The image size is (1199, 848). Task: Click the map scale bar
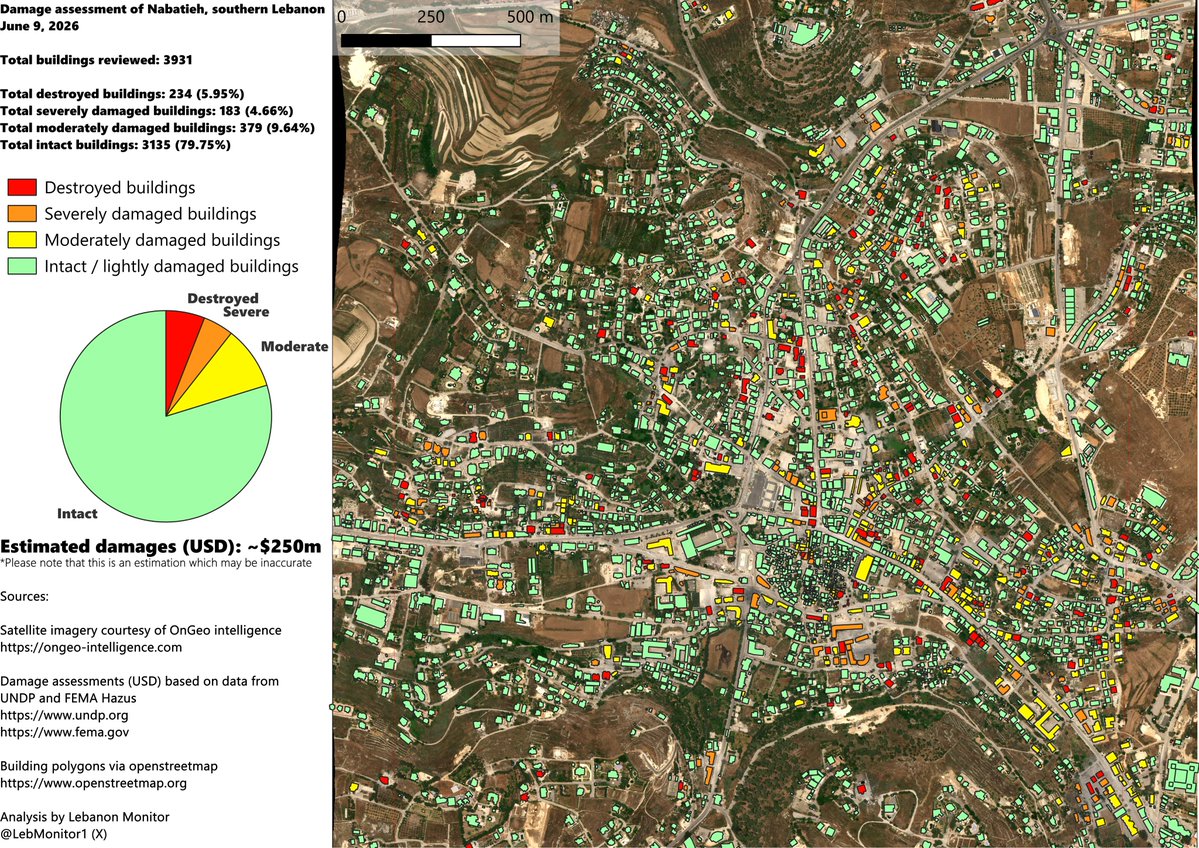click(431, 41)
